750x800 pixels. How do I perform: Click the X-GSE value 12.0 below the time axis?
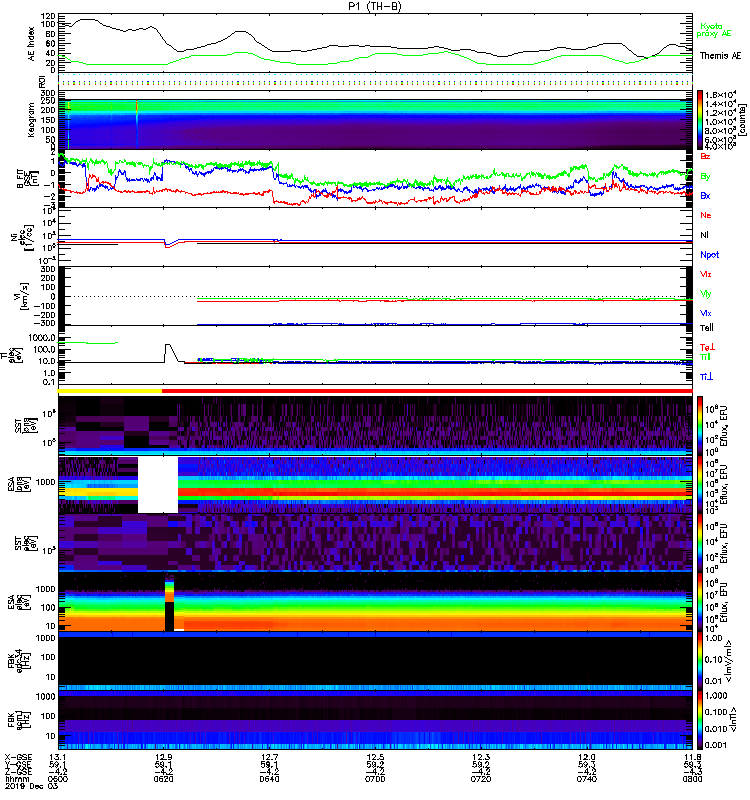[x=587, y=757]
